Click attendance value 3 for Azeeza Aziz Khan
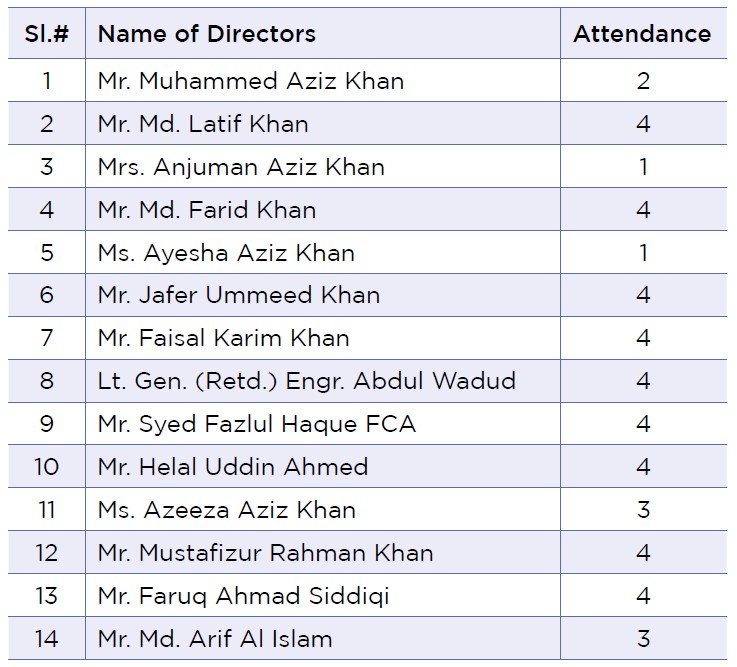Viewport: 737px width, 667px height. click(x=643, y=510)
